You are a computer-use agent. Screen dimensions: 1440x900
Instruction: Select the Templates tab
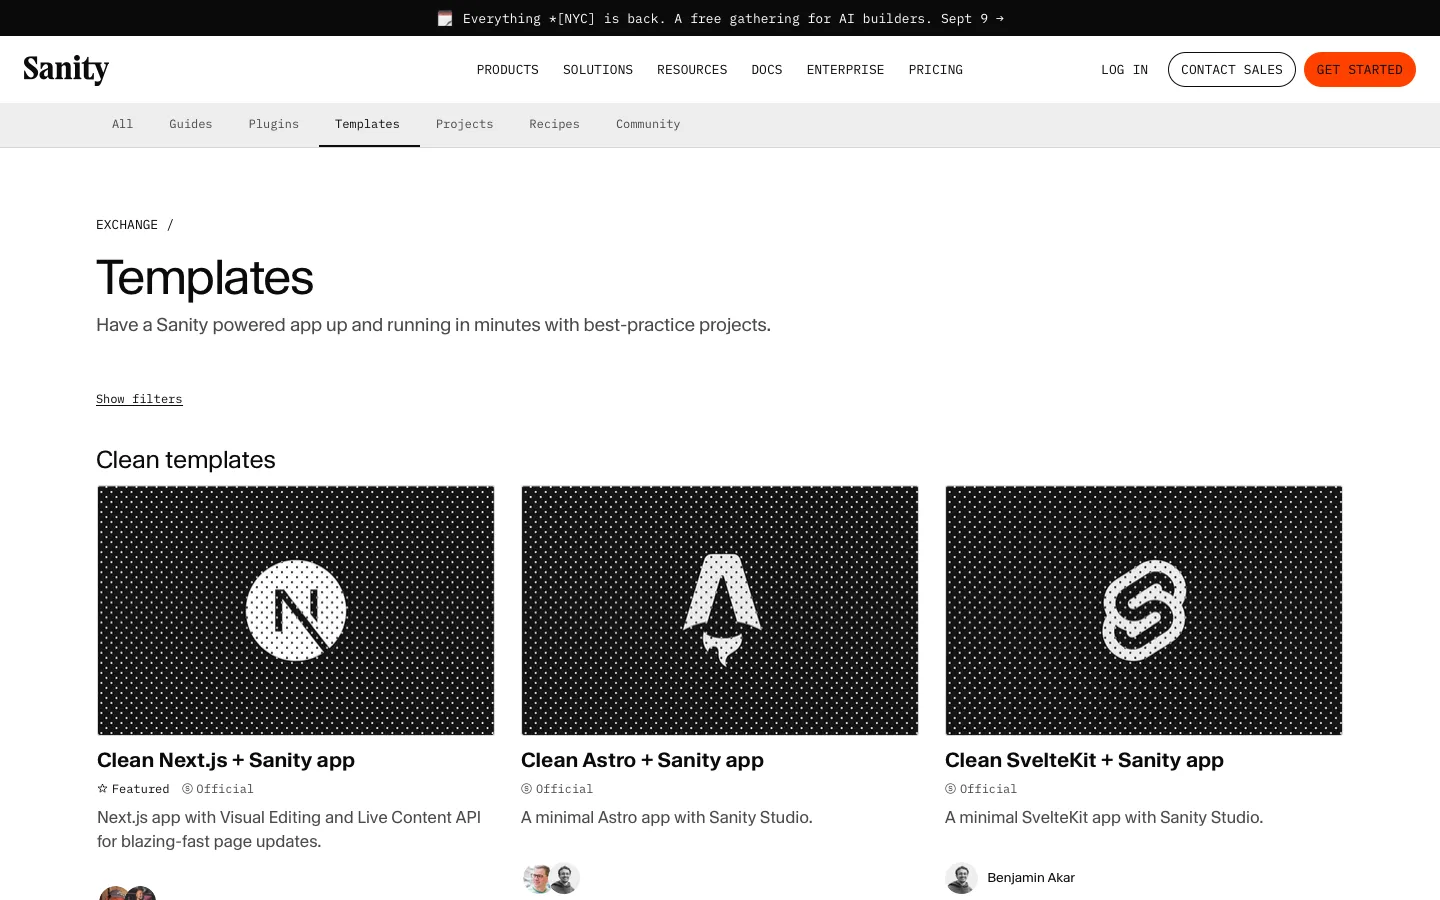[x=368, y=124]
